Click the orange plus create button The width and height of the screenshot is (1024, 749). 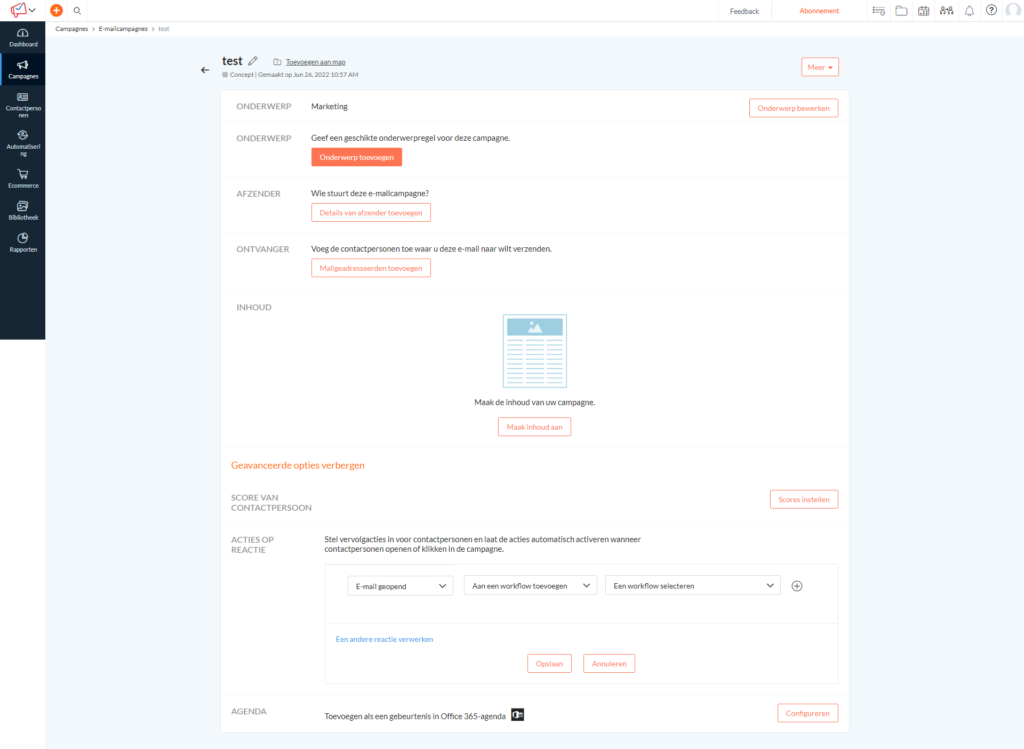pyautogui.click(x=56, y=10)
